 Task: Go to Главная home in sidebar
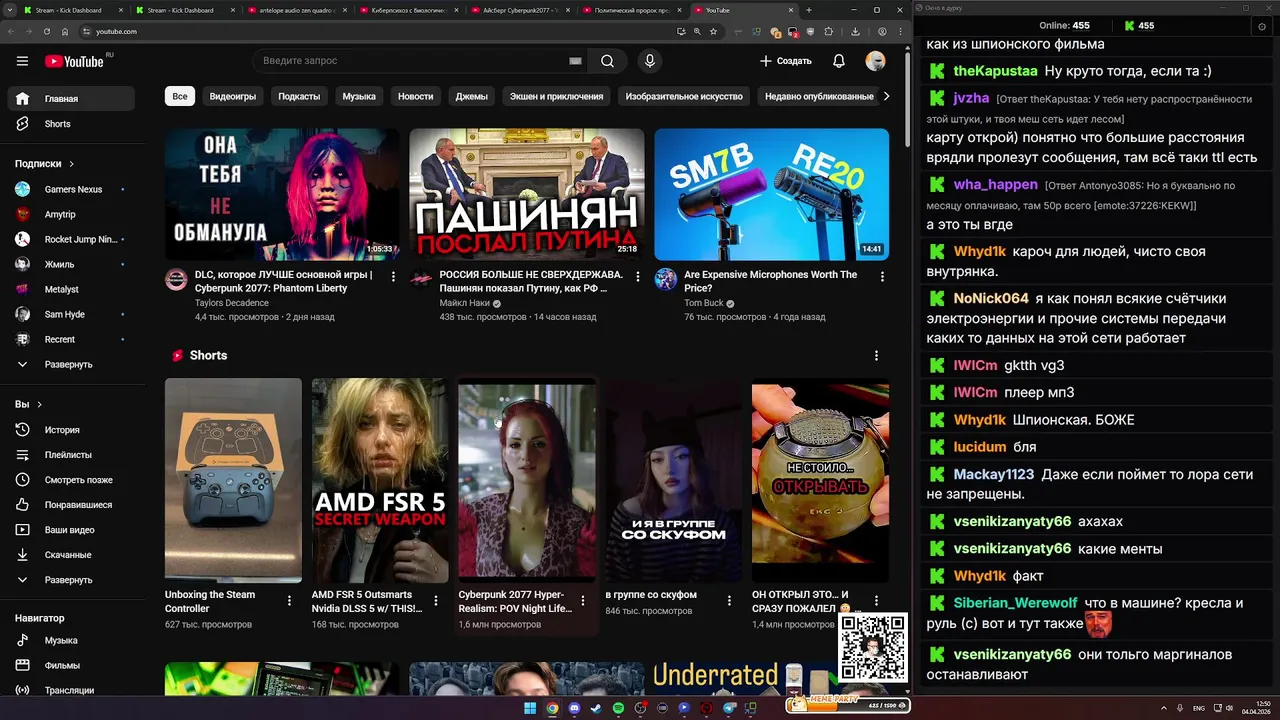[x=70, y=99]
